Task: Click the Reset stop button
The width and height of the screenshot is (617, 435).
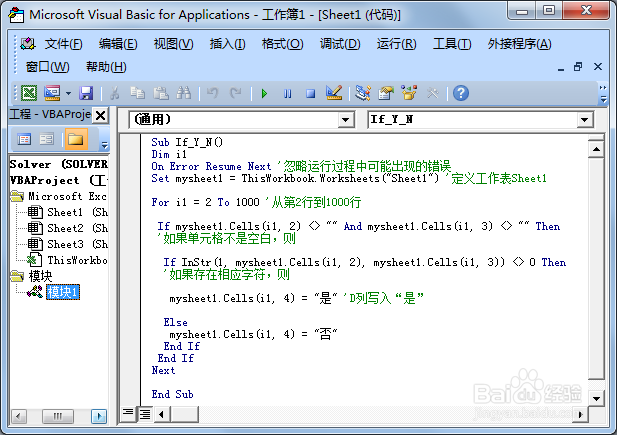Action: tap(310, 94)
